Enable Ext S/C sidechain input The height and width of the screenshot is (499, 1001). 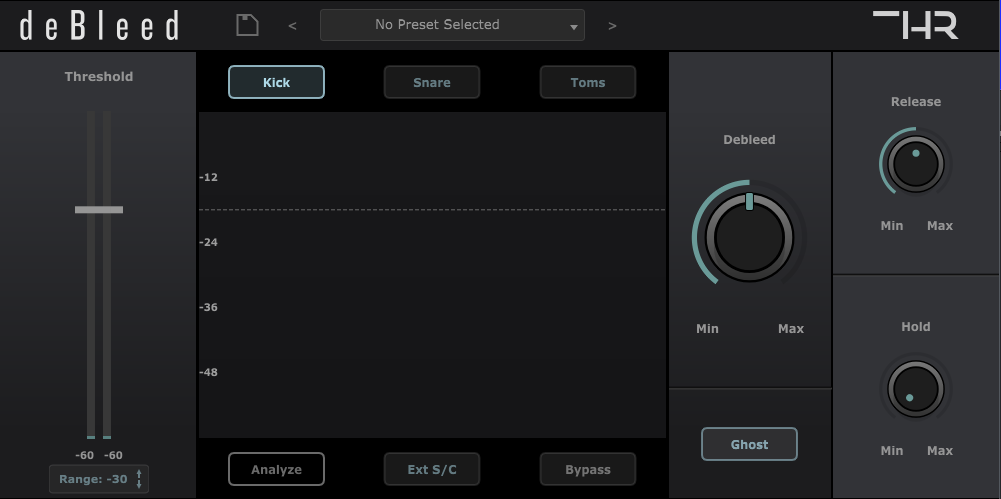pos(432,469)
